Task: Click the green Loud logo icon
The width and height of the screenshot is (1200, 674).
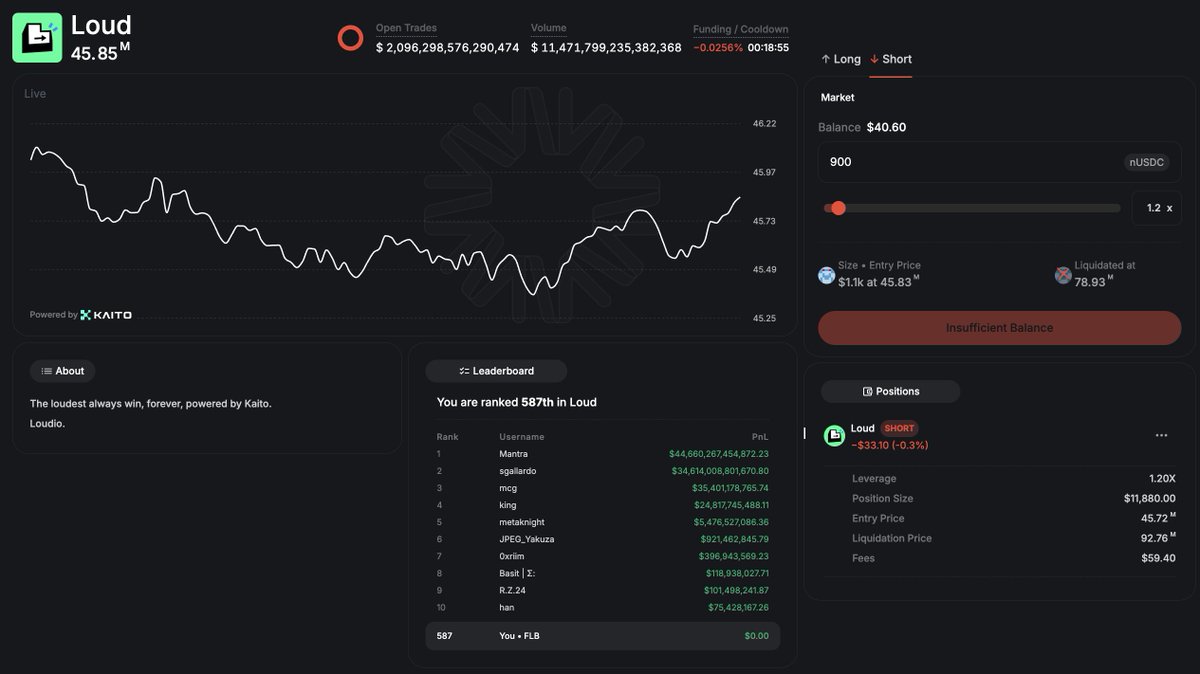Action: (37, 38)
